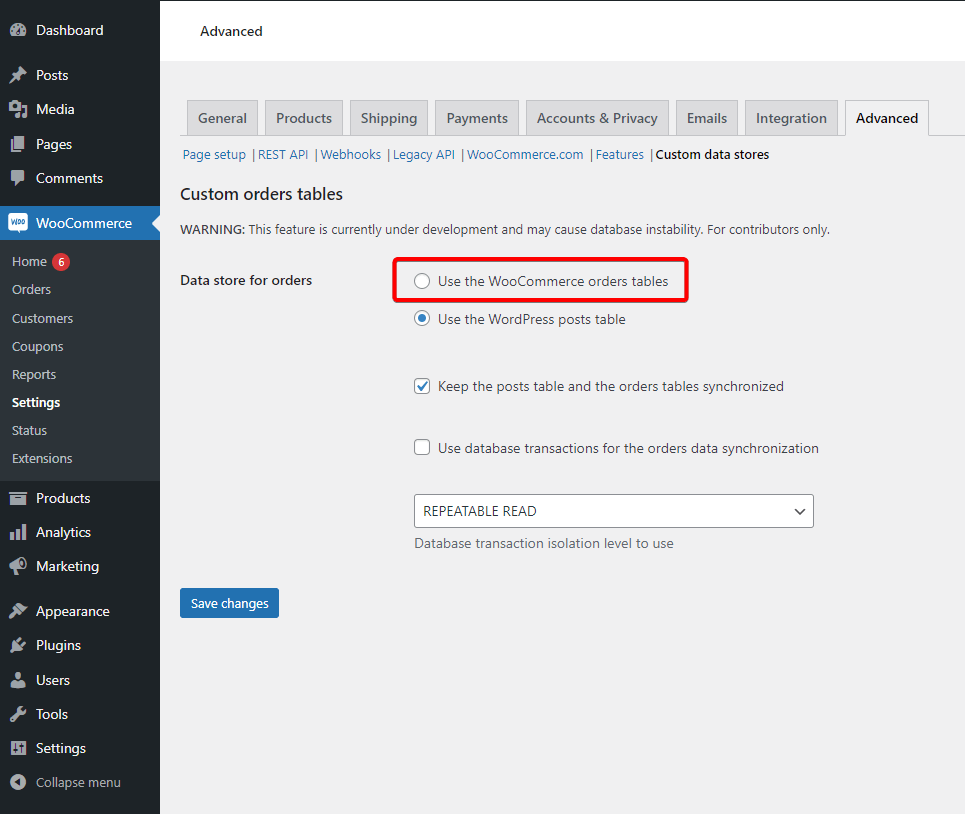
Task: Open Coupons in WooCommerce submenu
Action: 38,346
